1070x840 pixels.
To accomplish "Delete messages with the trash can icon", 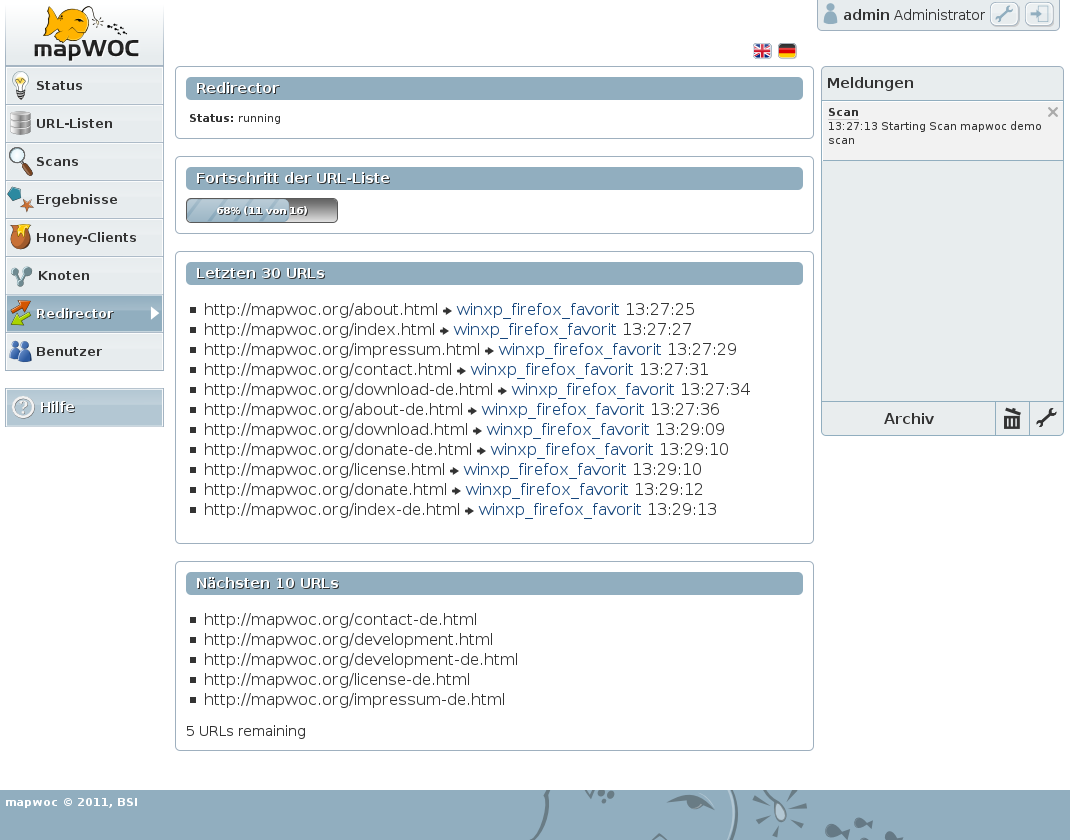I will (x=1012, y=418).
